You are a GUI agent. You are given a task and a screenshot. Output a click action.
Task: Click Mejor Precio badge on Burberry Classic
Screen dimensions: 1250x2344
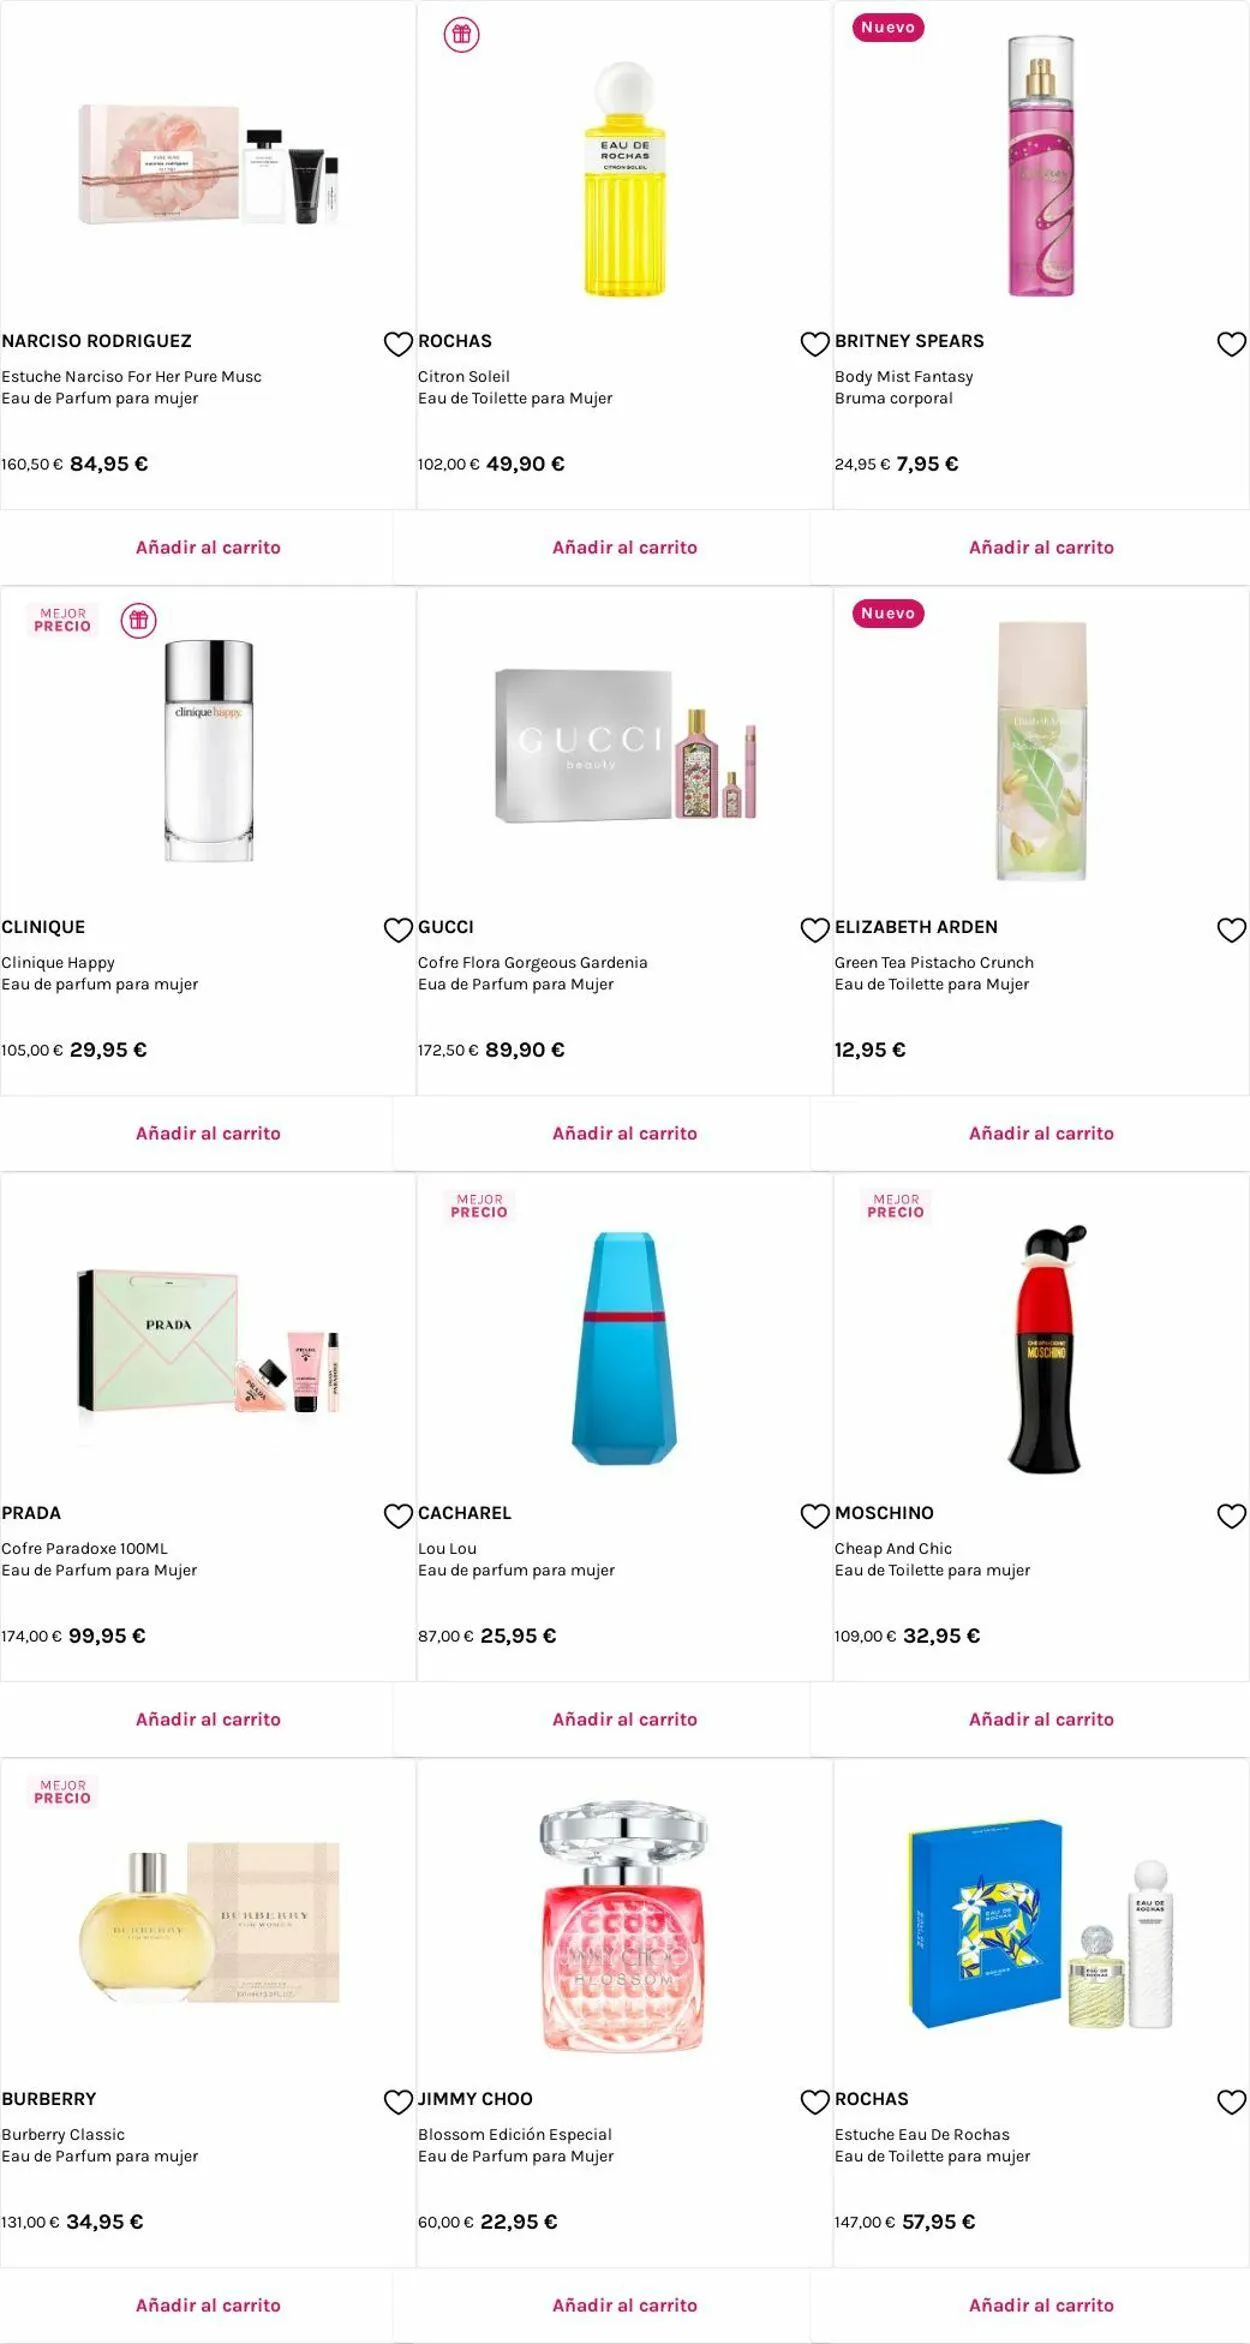tap(63, 1791)
